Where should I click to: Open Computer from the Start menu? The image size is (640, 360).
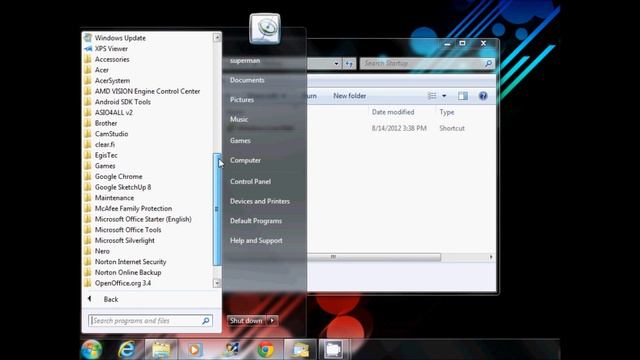tap(245, 160)
